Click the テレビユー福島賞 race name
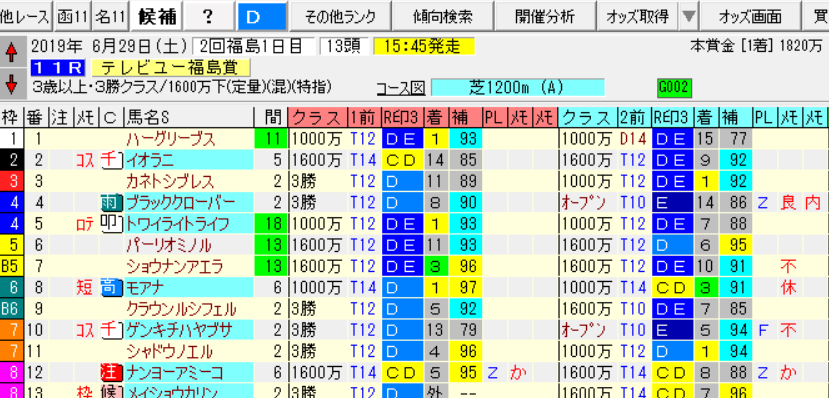Viewport: 829px width, 398px height. [170, 68]
